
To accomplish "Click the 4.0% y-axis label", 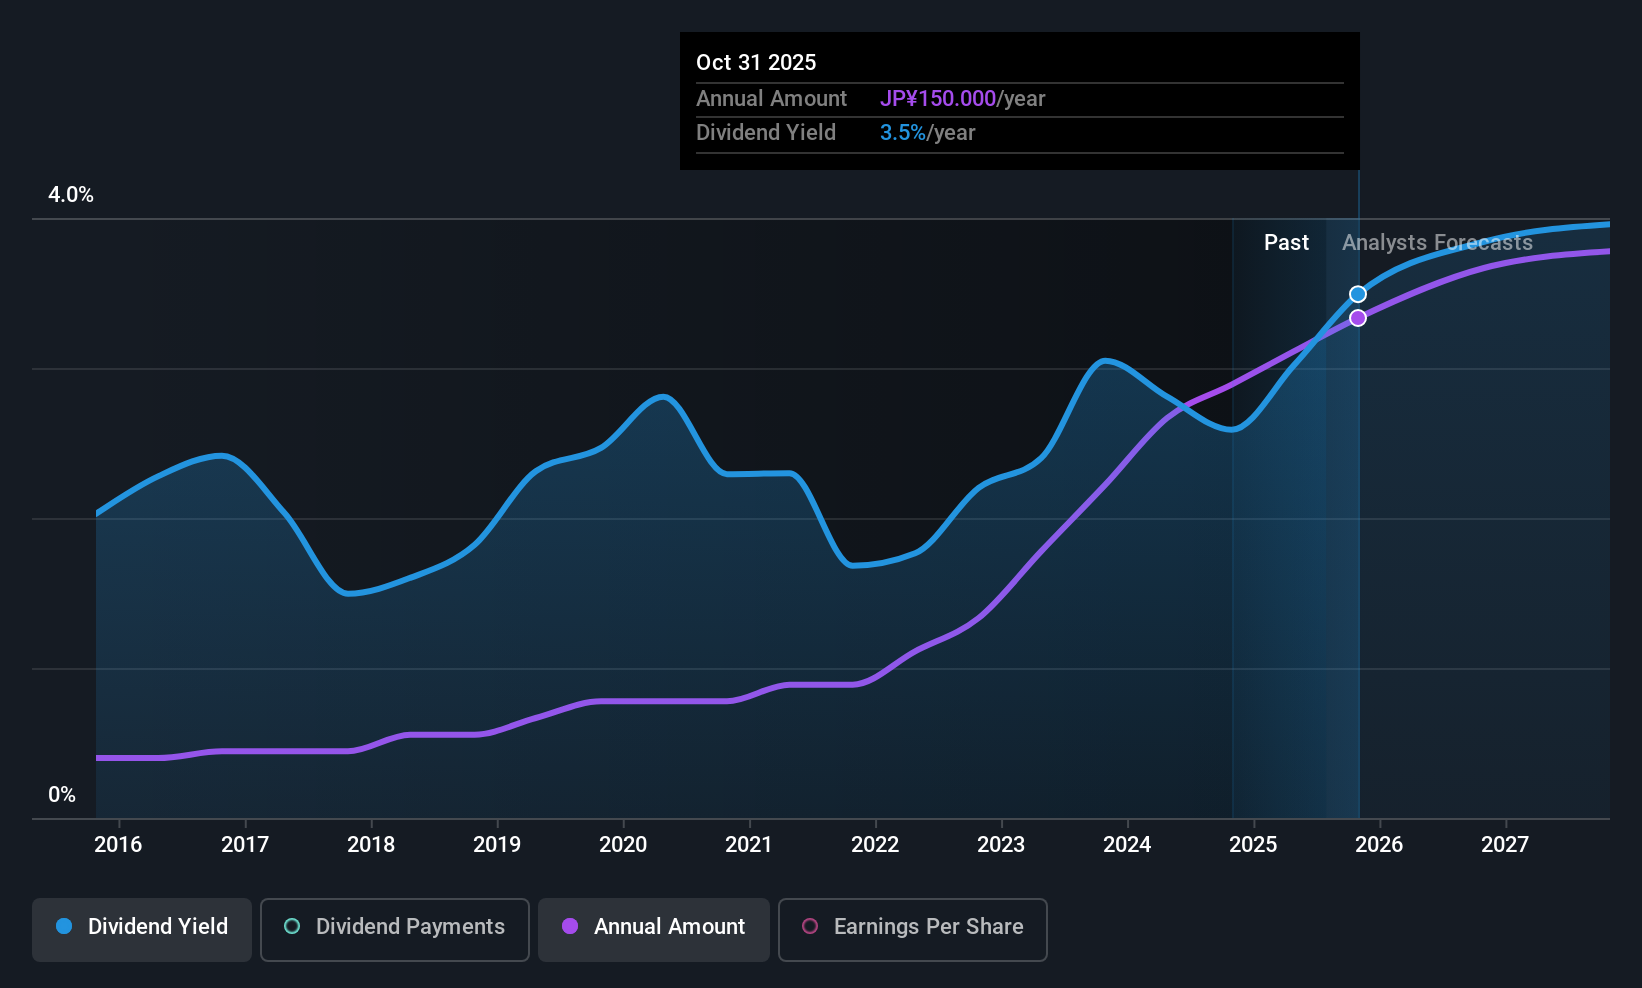I will (71, 195).
